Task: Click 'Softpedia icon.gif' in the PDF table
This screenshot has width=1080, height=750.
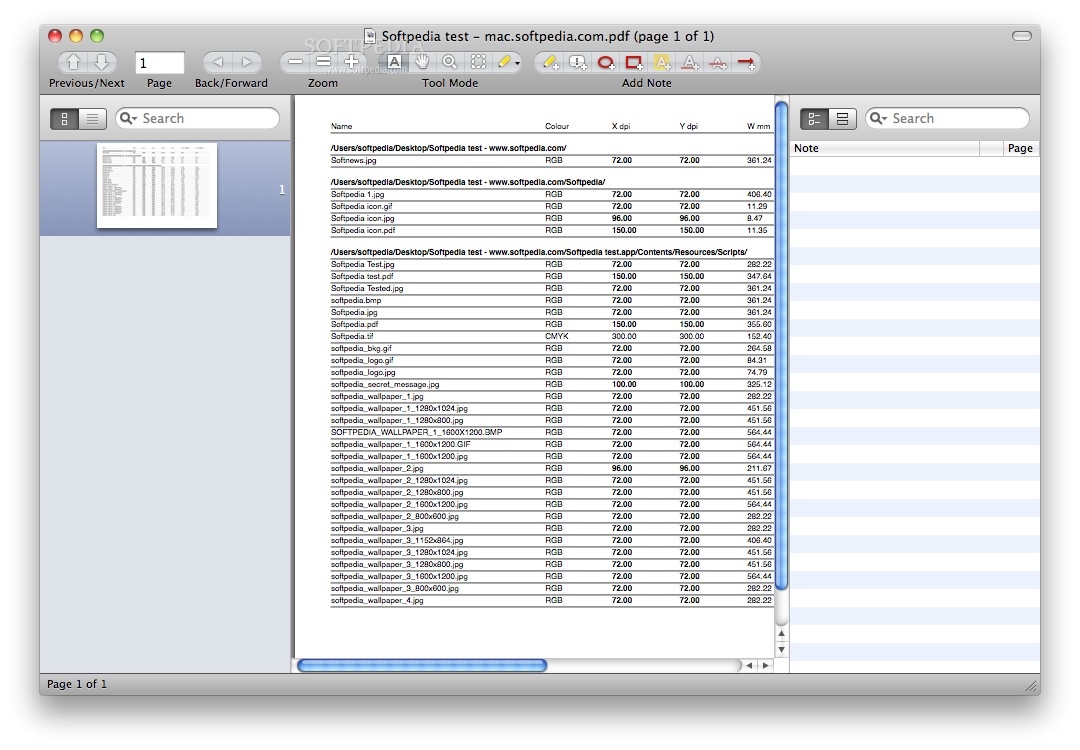Action: pos(362,206)
